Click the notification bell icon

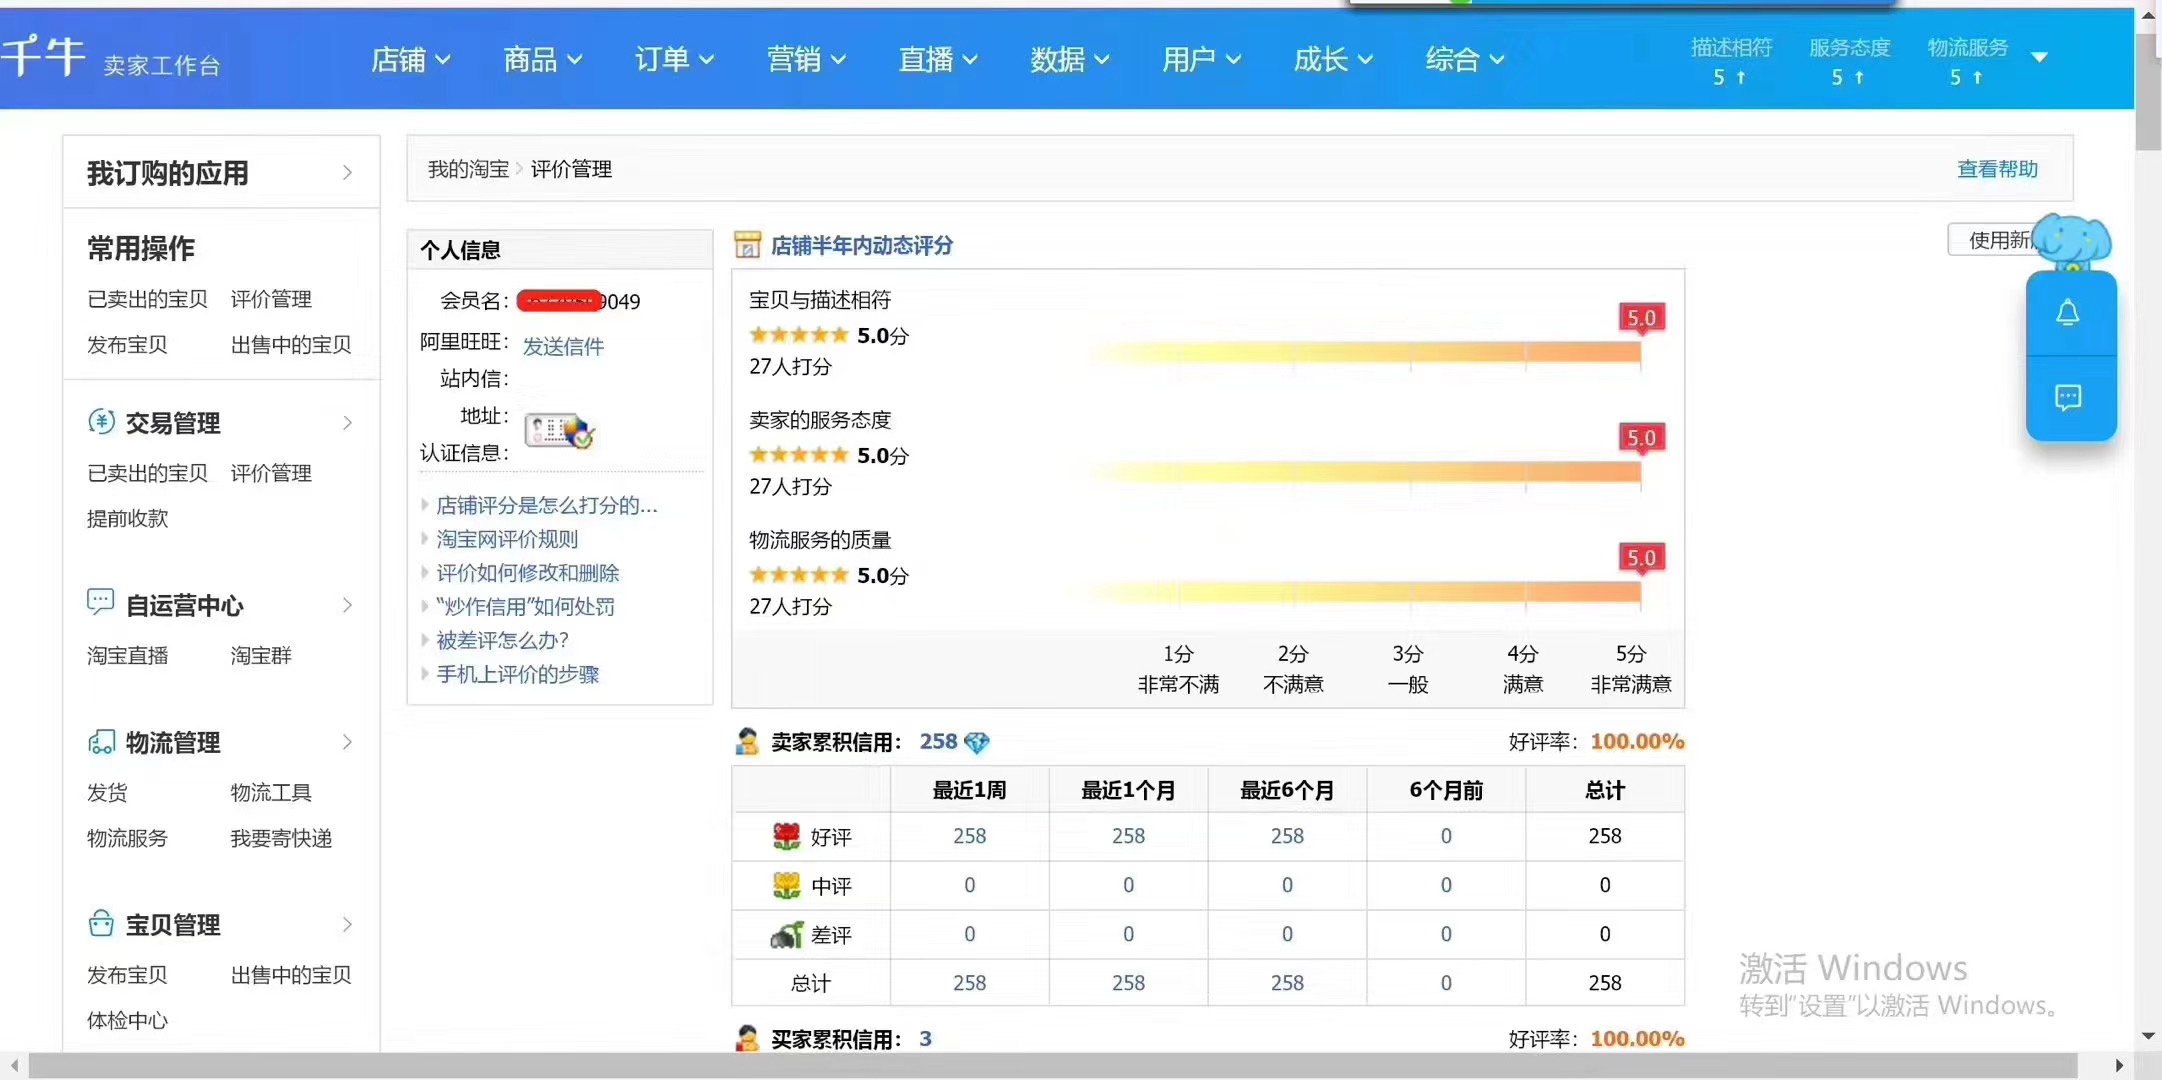tap(2068, 313)
